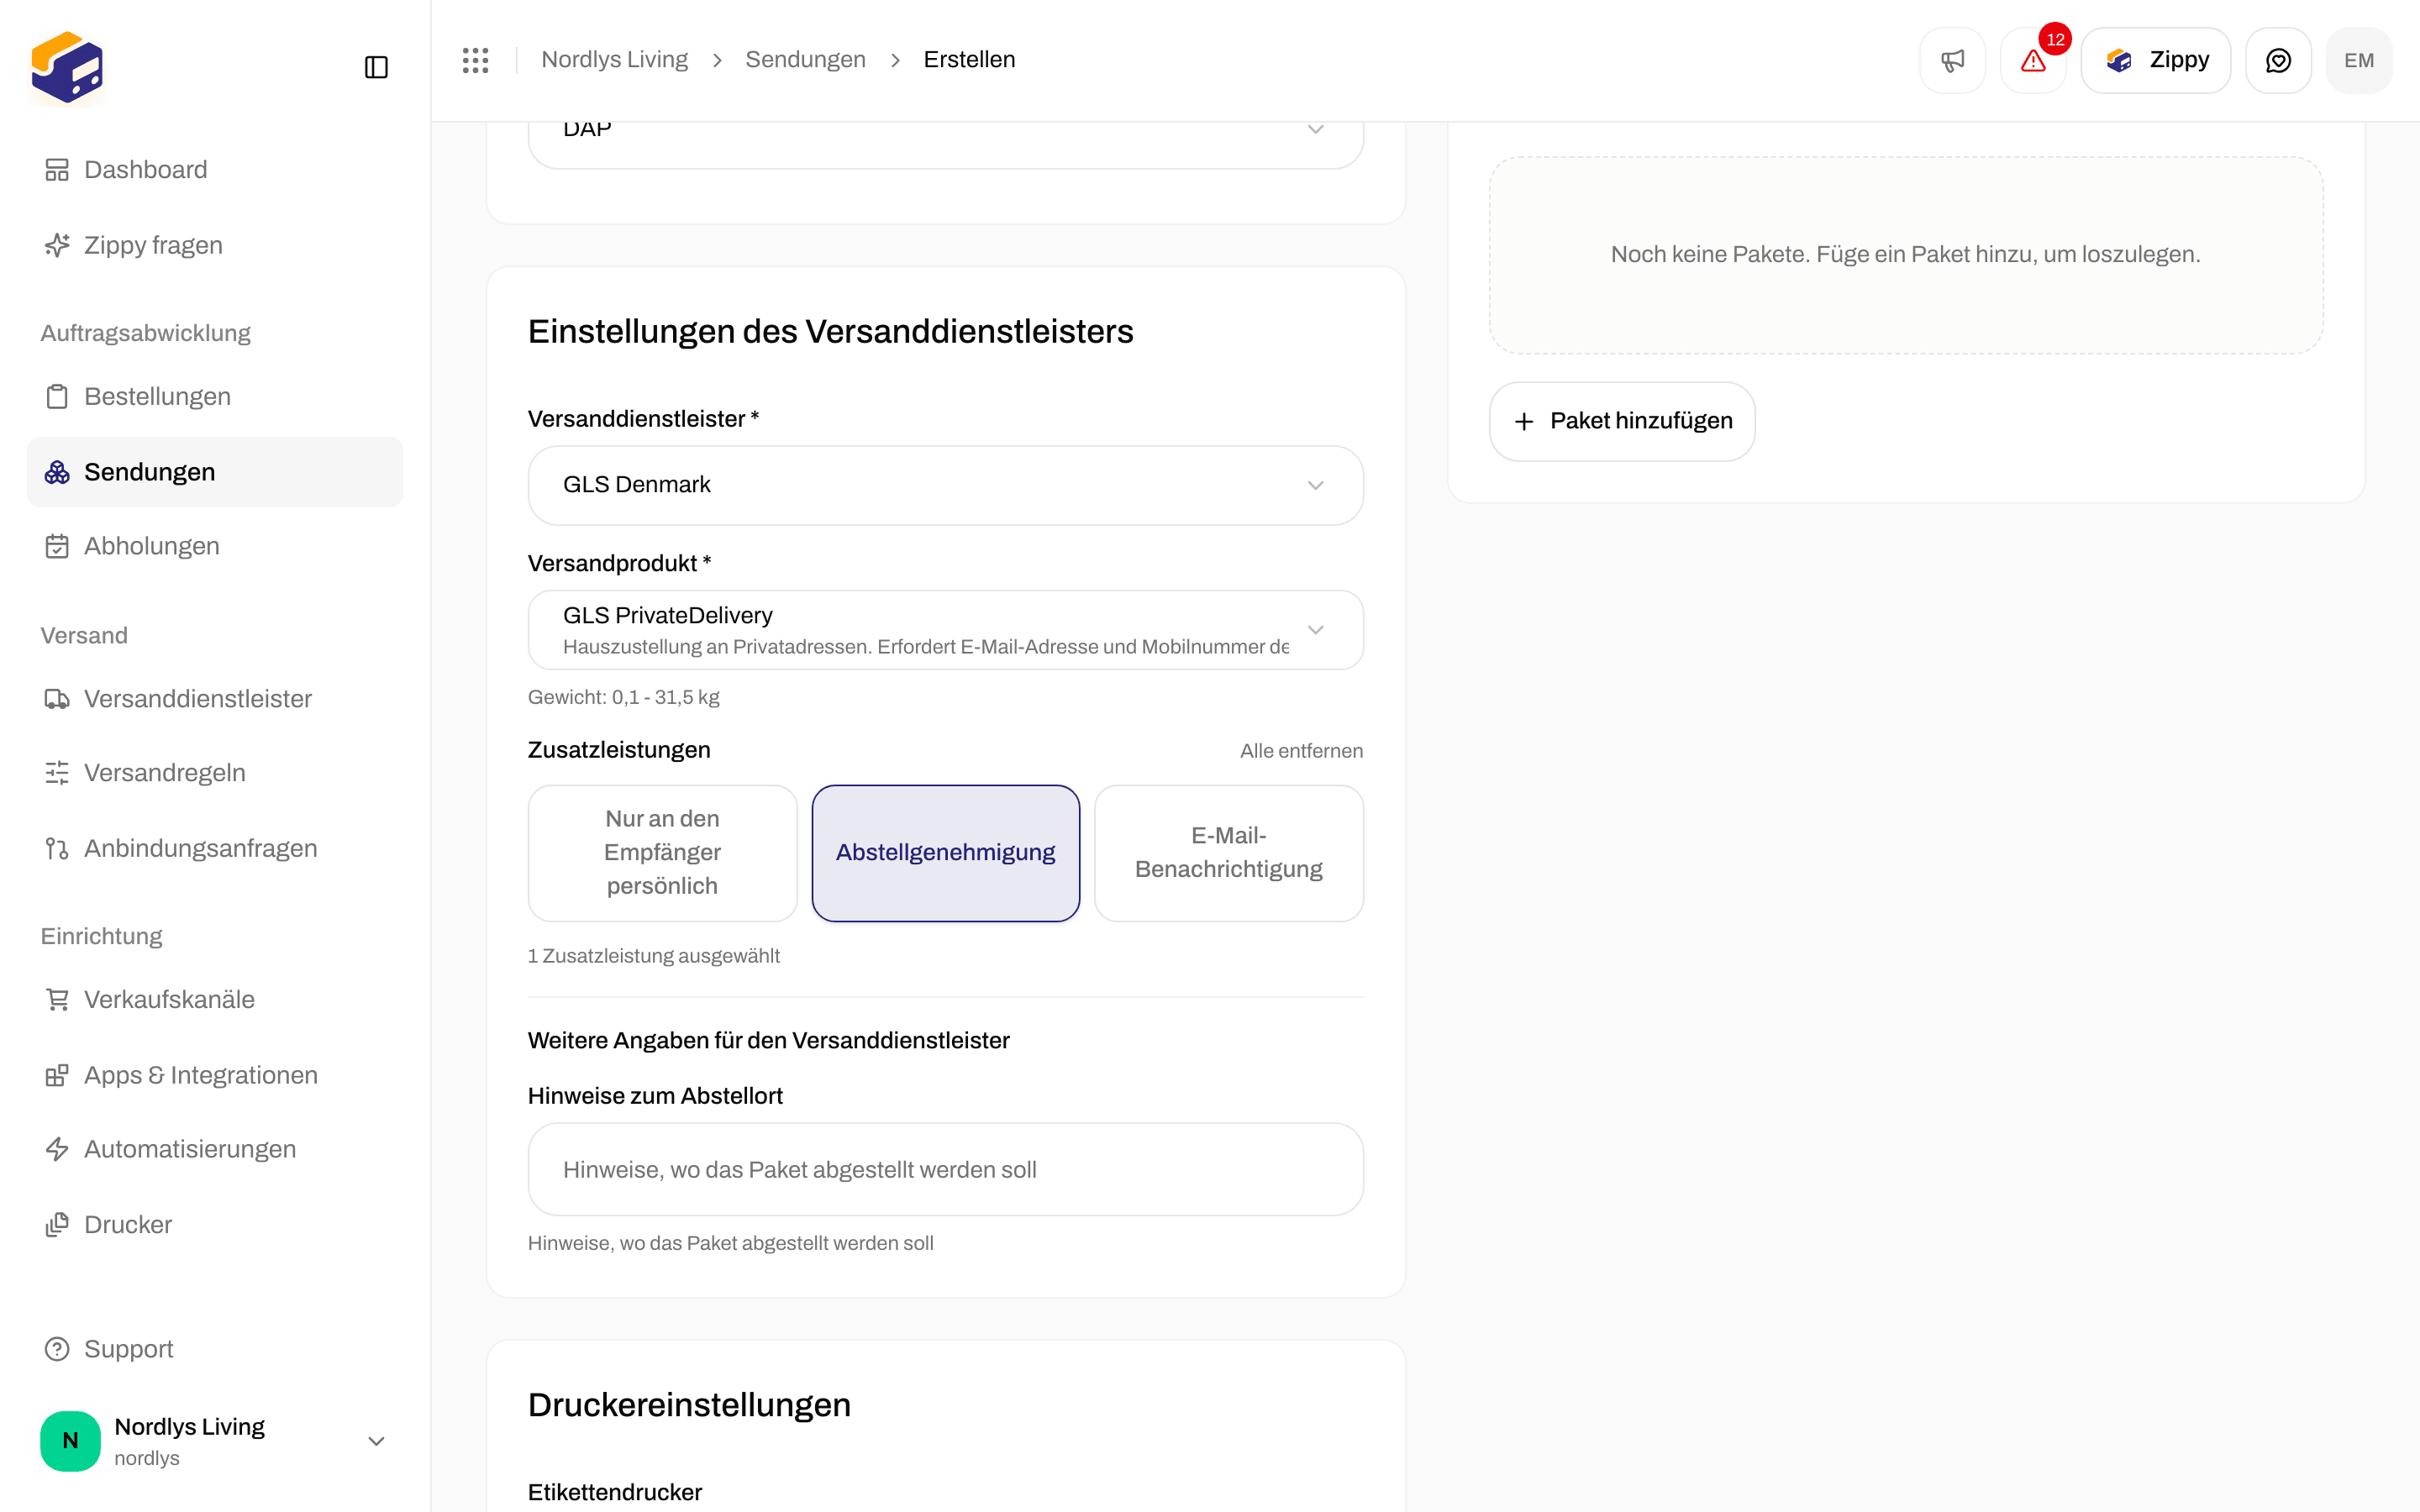This screenshot has height=1512, width=2420.
Task: Open Anbindungsanfragen in the sidebar
Action: pyautogui.click(x=215, y=848)
